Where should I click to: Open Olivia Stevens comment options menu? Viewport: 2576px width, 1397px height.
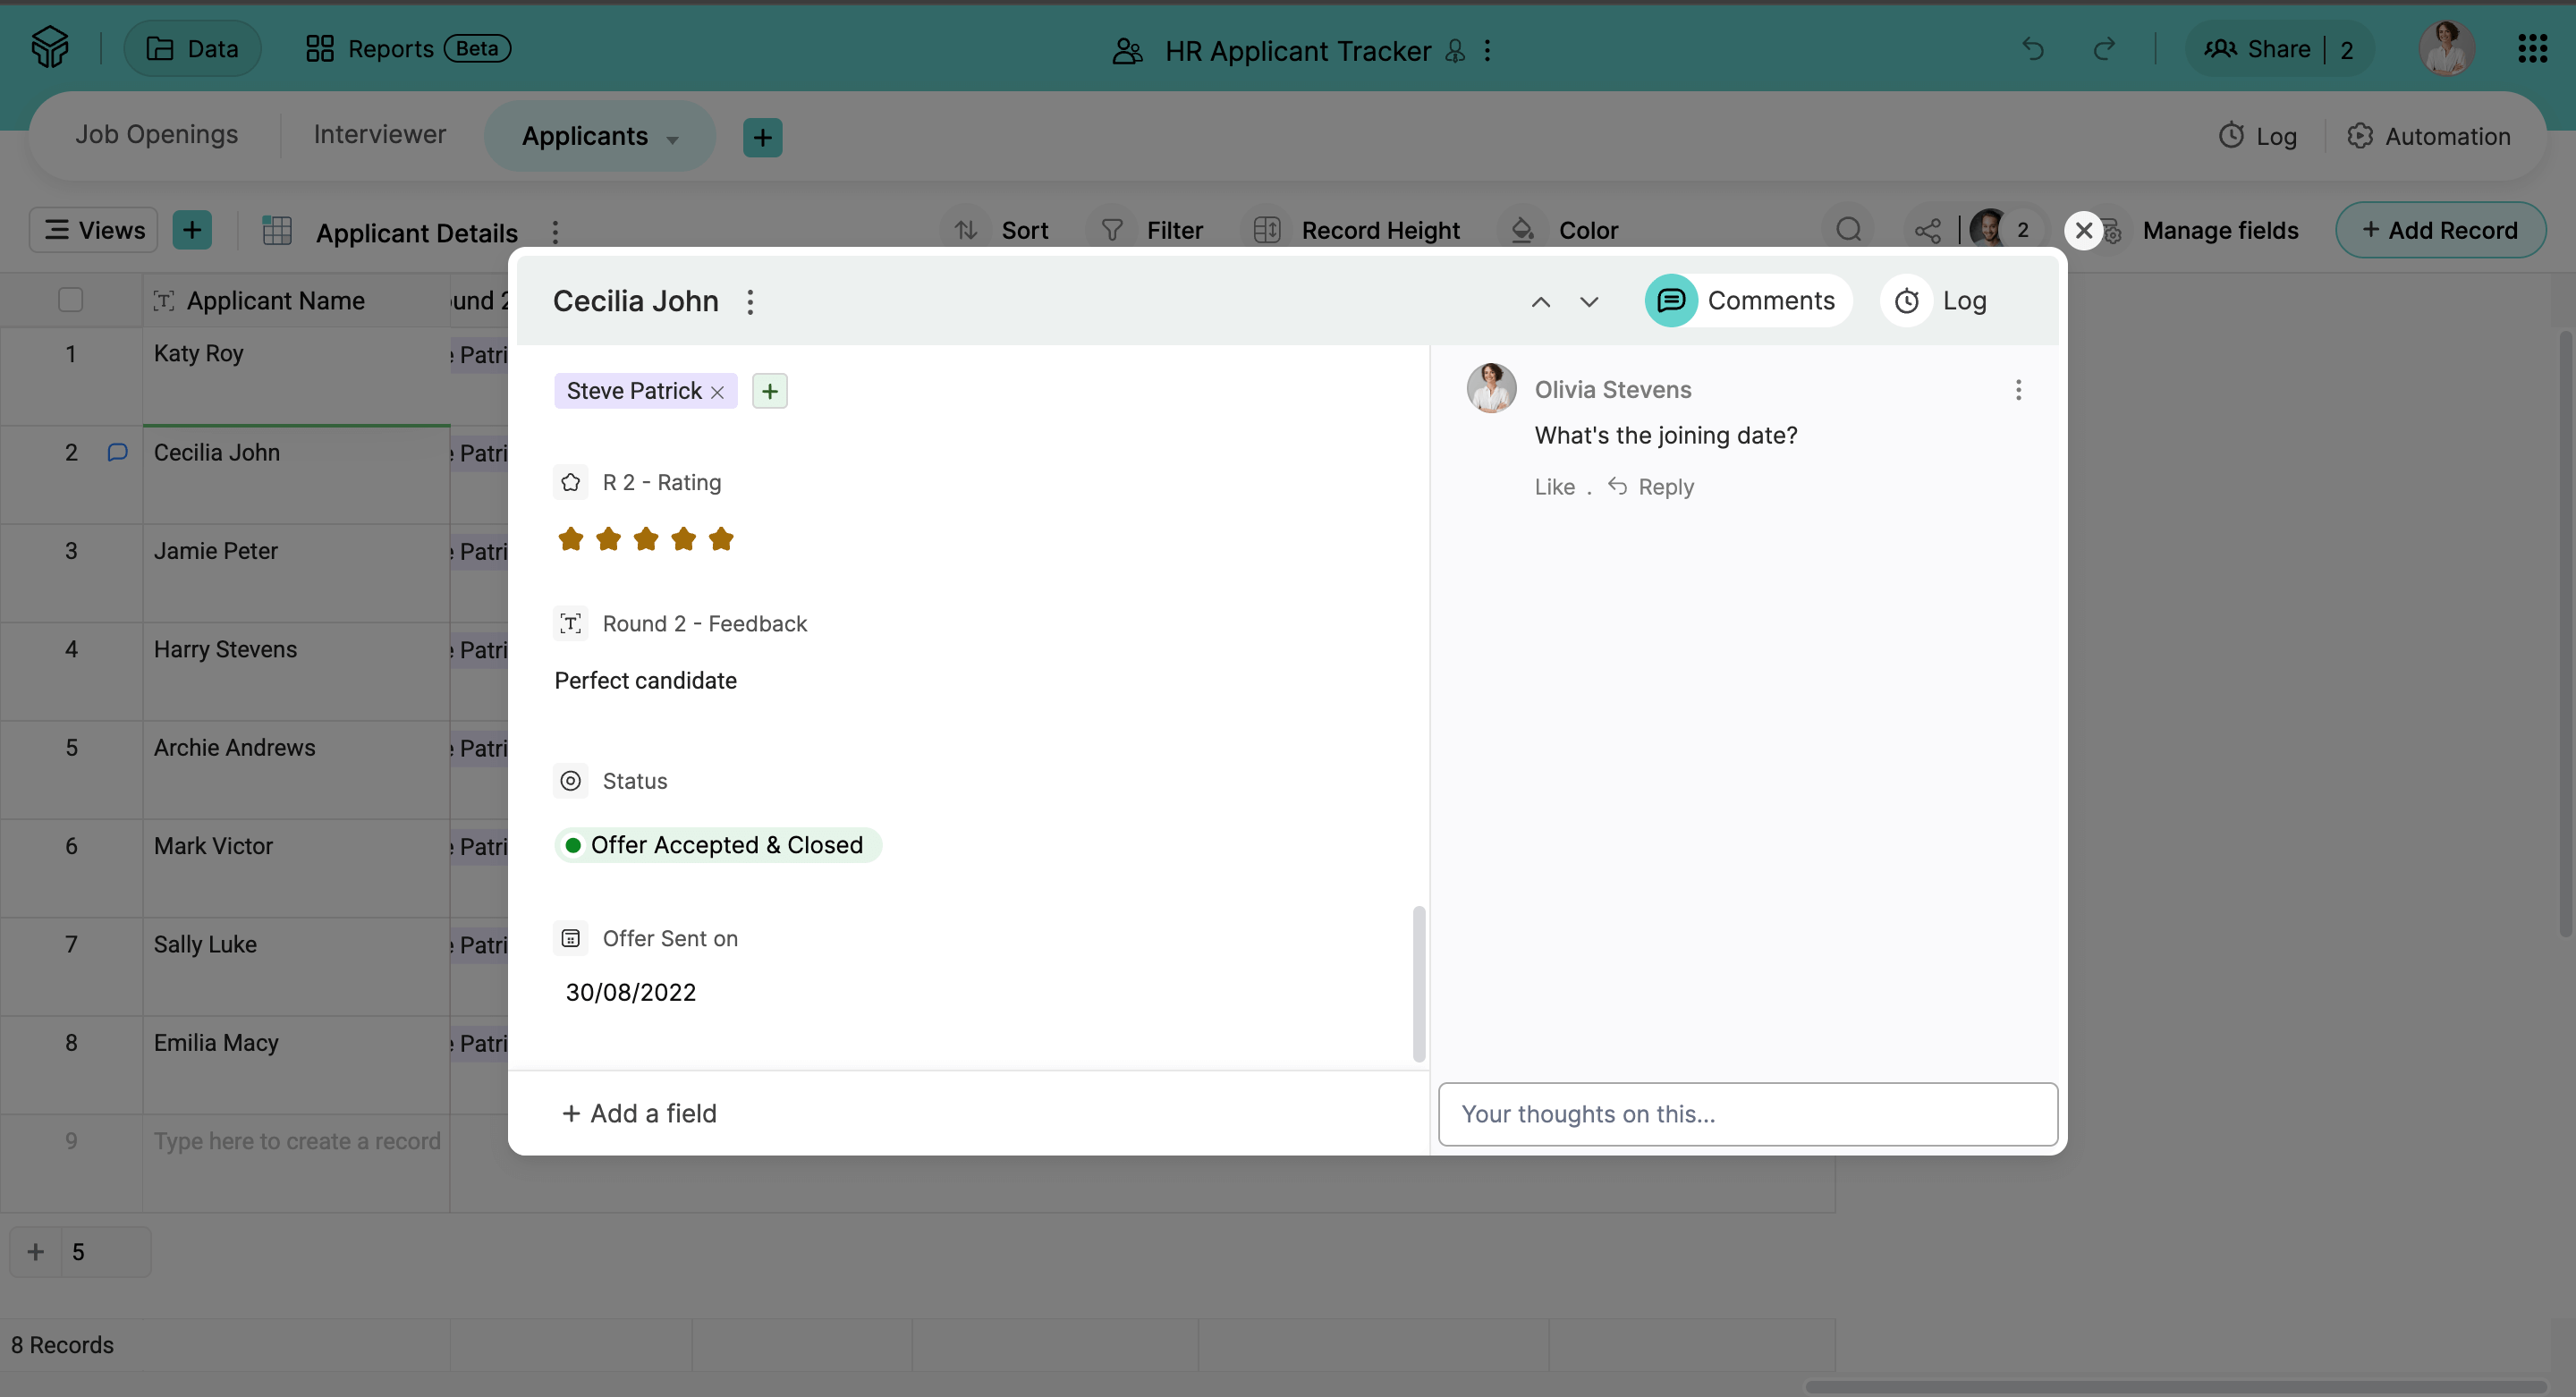[x=2018, y=390]
